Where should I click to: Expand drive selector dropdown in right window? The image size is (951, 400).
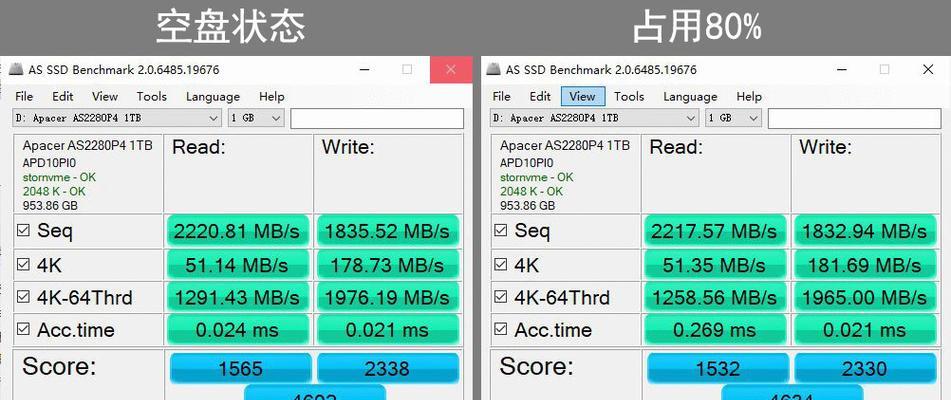tap(691, 118)
